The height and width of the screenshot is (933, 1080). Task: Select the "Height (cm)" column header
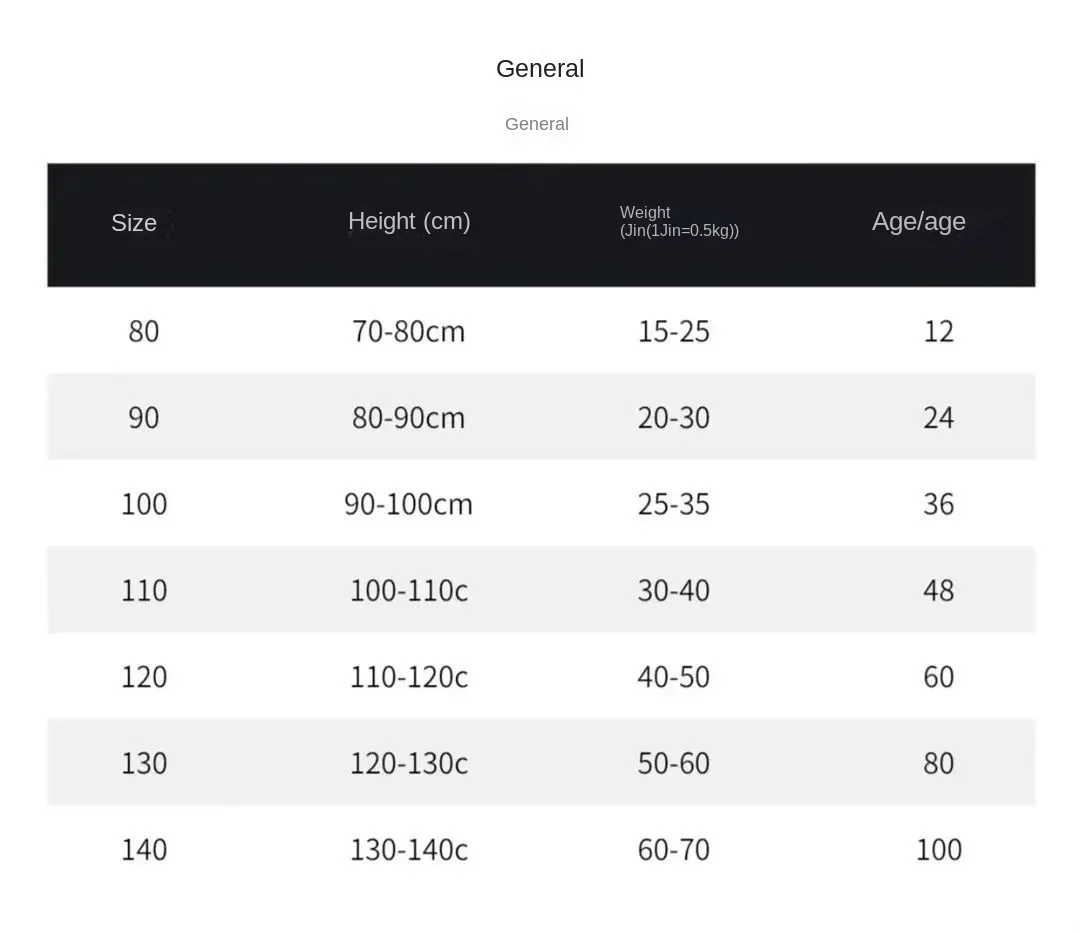409,221
